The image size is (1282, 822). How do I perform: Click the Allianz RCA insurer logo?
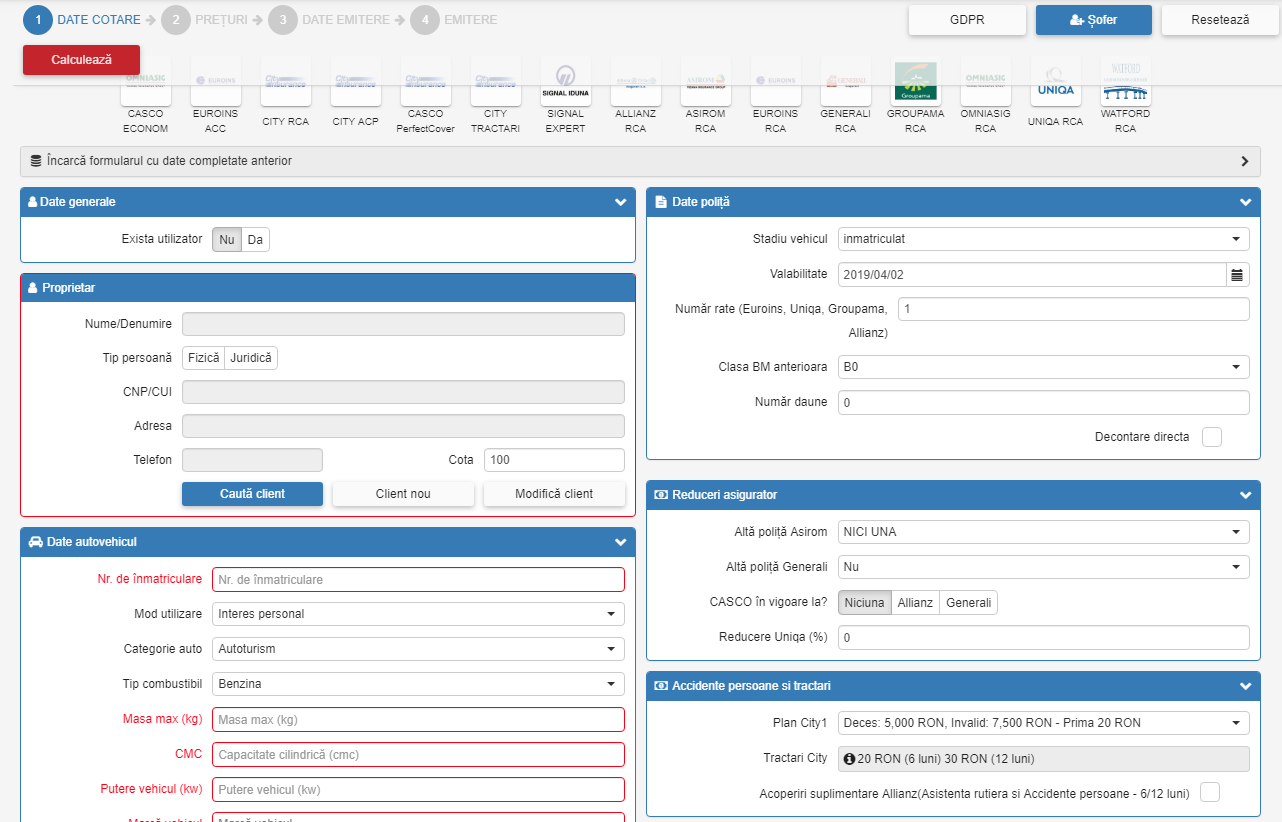click(635, 83)
